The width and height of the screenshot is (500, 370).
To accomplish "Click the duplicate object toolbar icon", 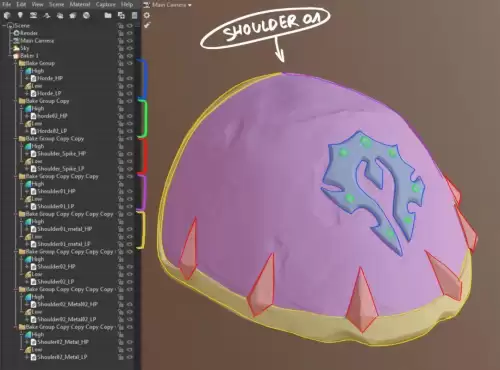I will (x=121, y=15).
